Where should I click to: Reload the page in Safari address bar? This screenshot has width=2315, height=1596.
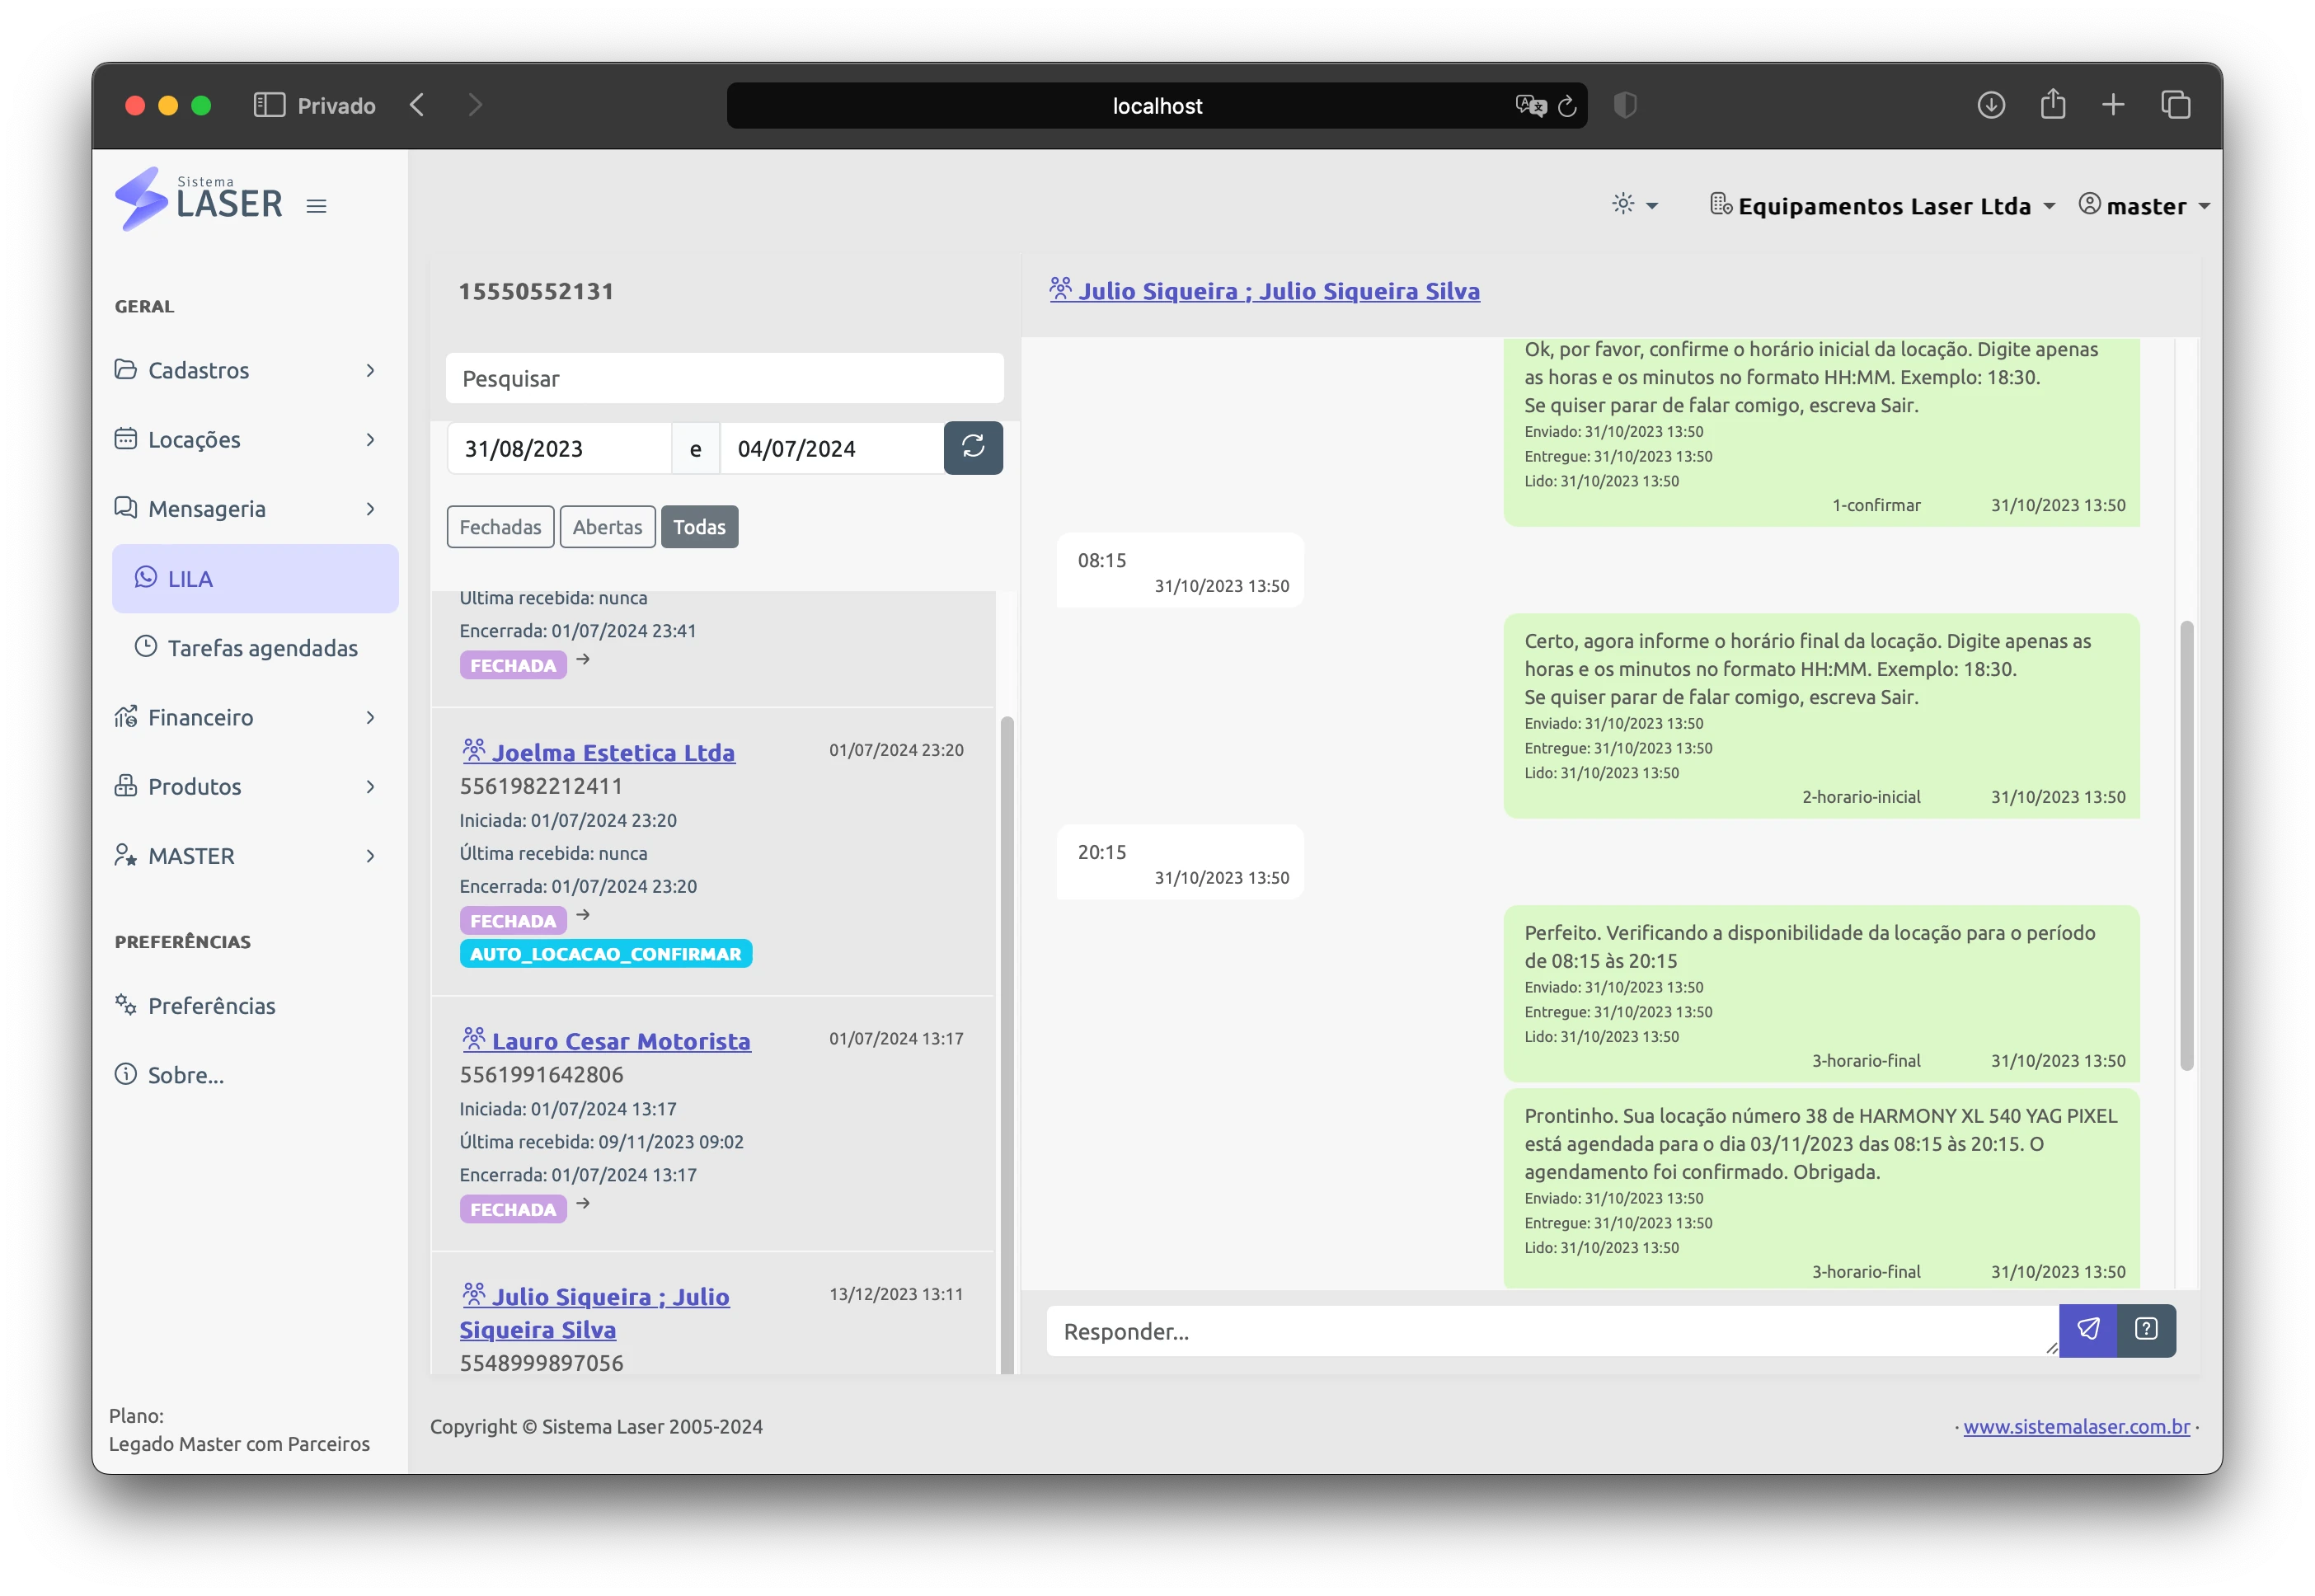[1566, 105]
